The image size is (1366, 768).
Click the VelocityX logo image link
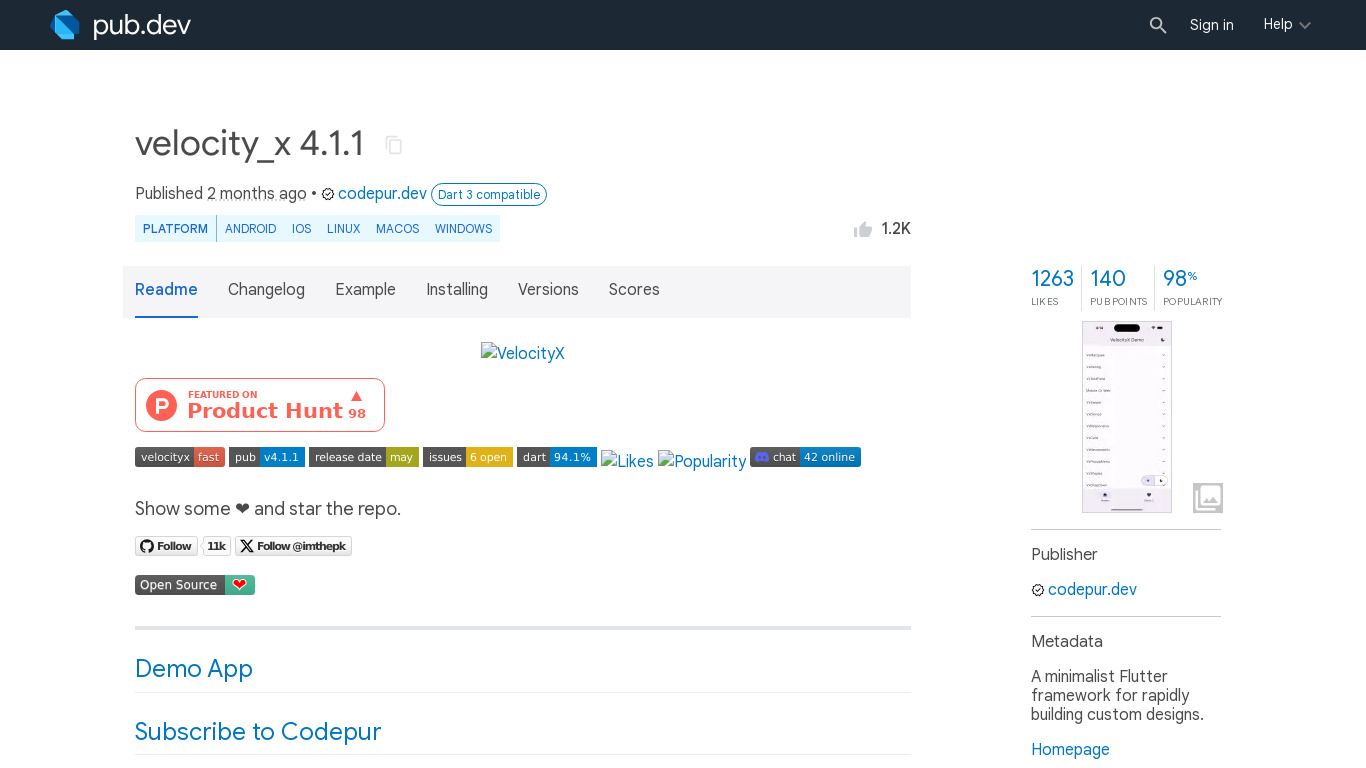tap(523, 353)
